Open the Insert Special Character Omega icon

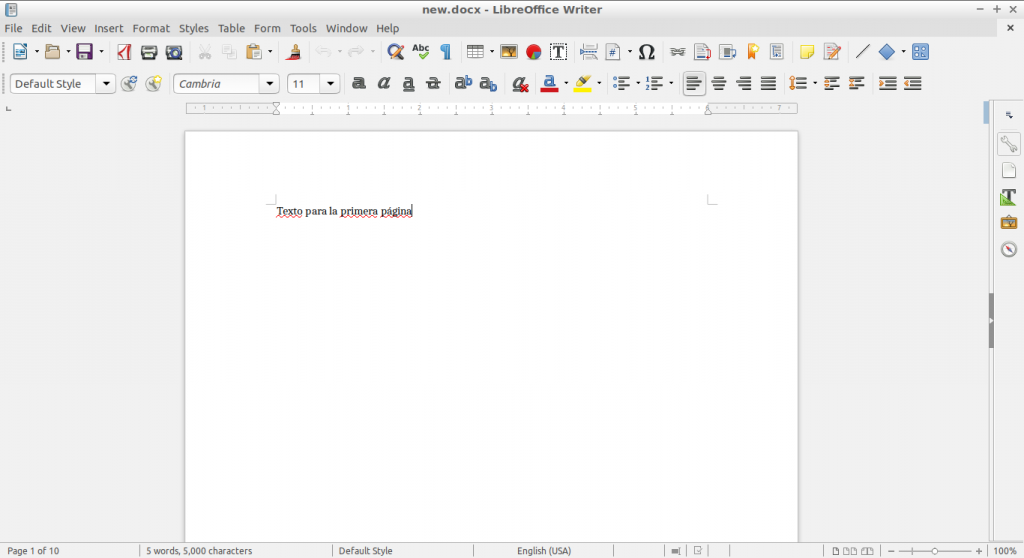[x=647, y=52]
